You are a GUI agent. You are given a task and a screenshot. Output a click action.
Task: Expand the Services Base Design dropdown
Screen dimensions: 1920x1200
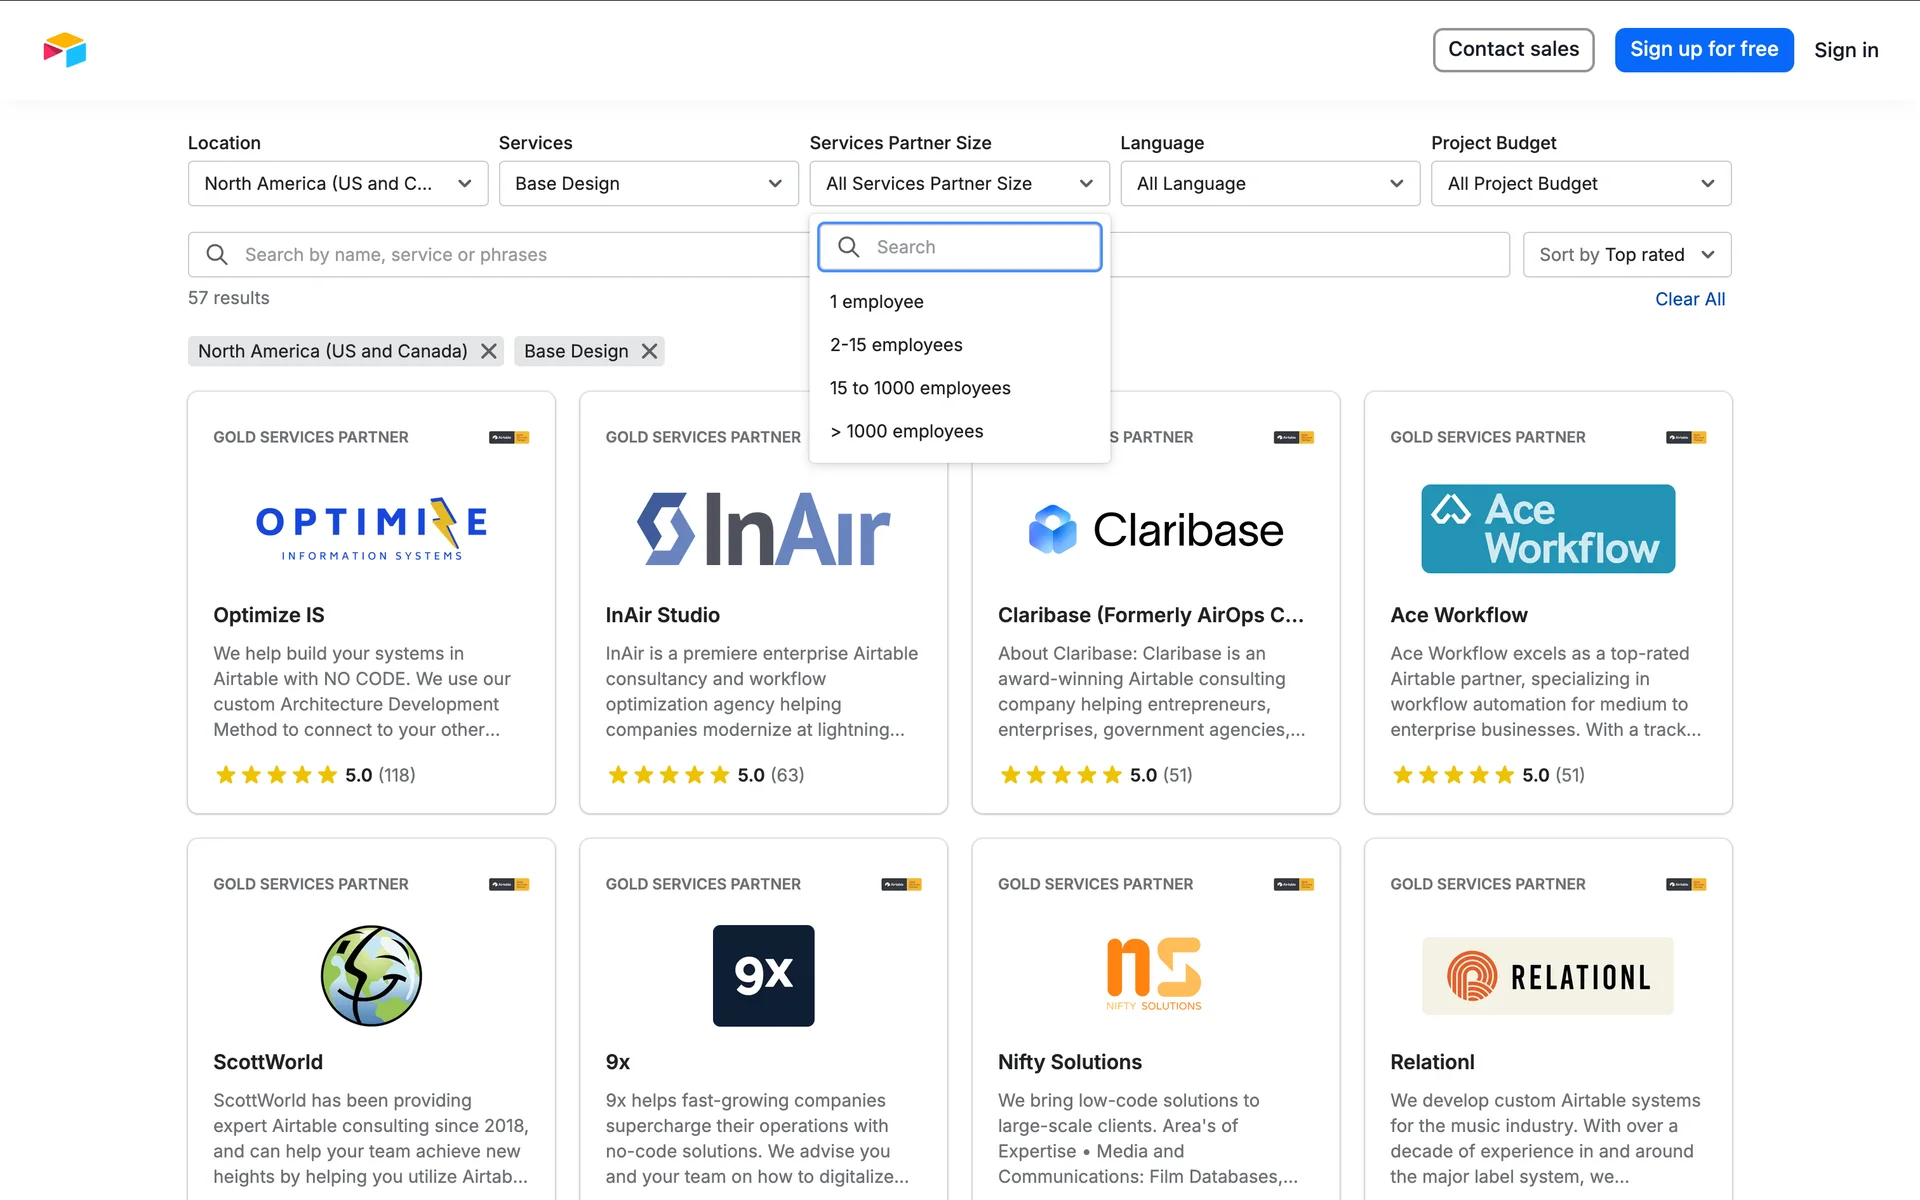click(648, 184)
